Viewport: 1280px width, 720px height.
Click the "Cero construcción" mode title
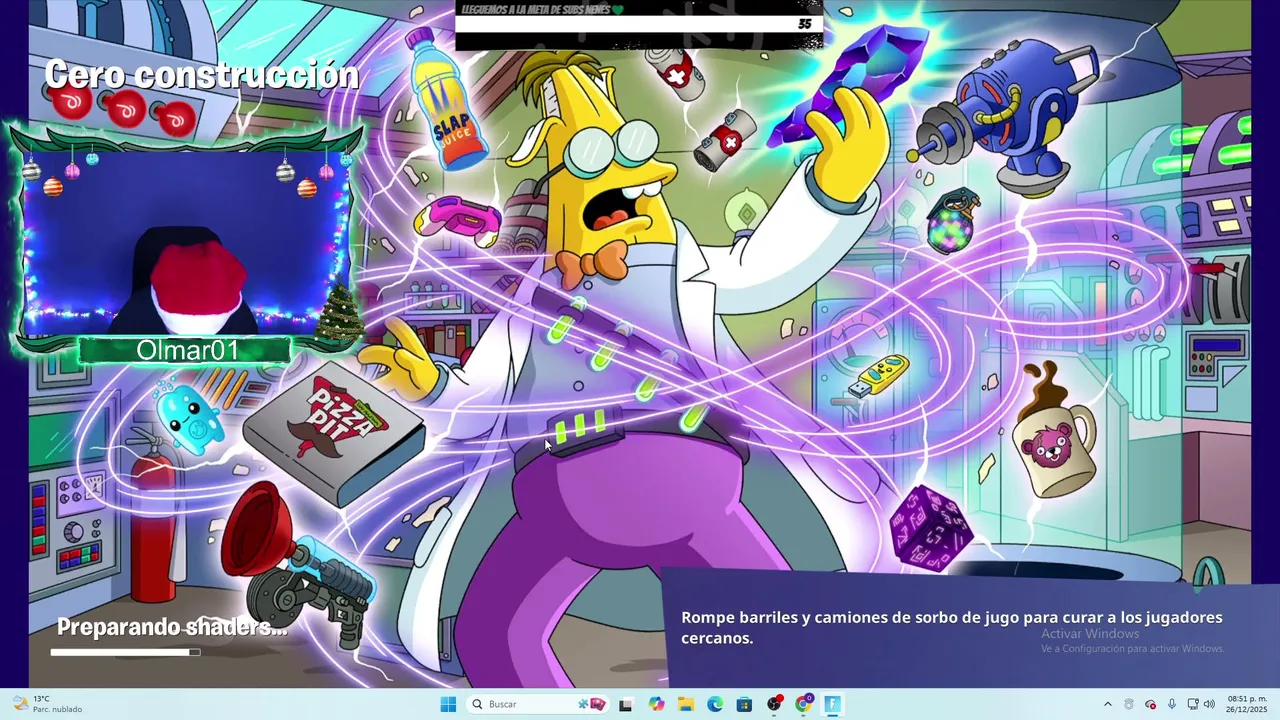202,75
